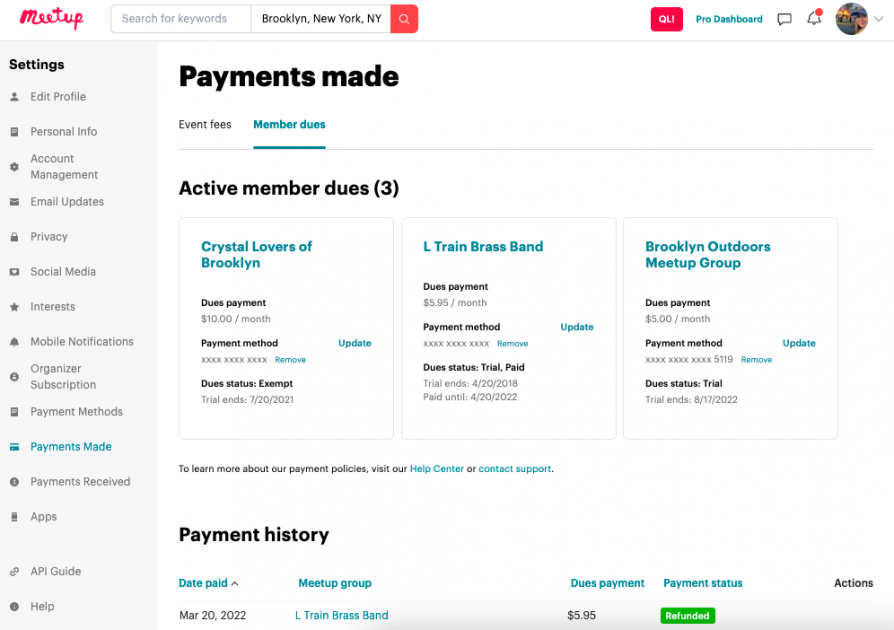Image resolution: width=894 pixels, height=630 pixels.
Task: Click the Mar 20, 2022 date cell
Action: click(x=213, y=616)
